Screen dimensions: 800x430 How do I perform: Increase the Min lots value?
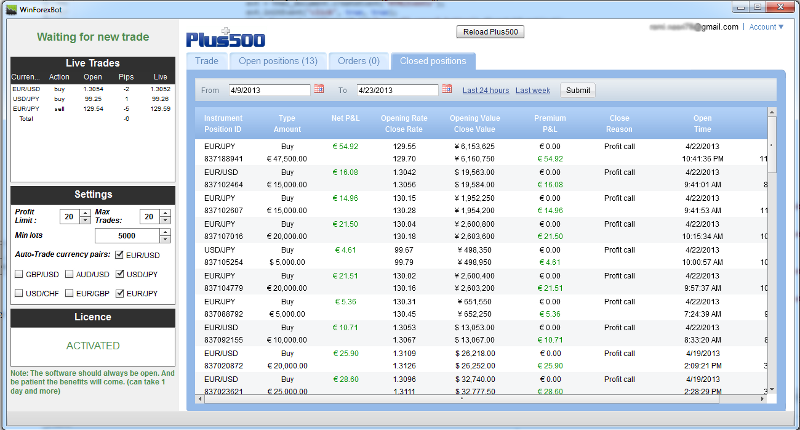(165, 232)
